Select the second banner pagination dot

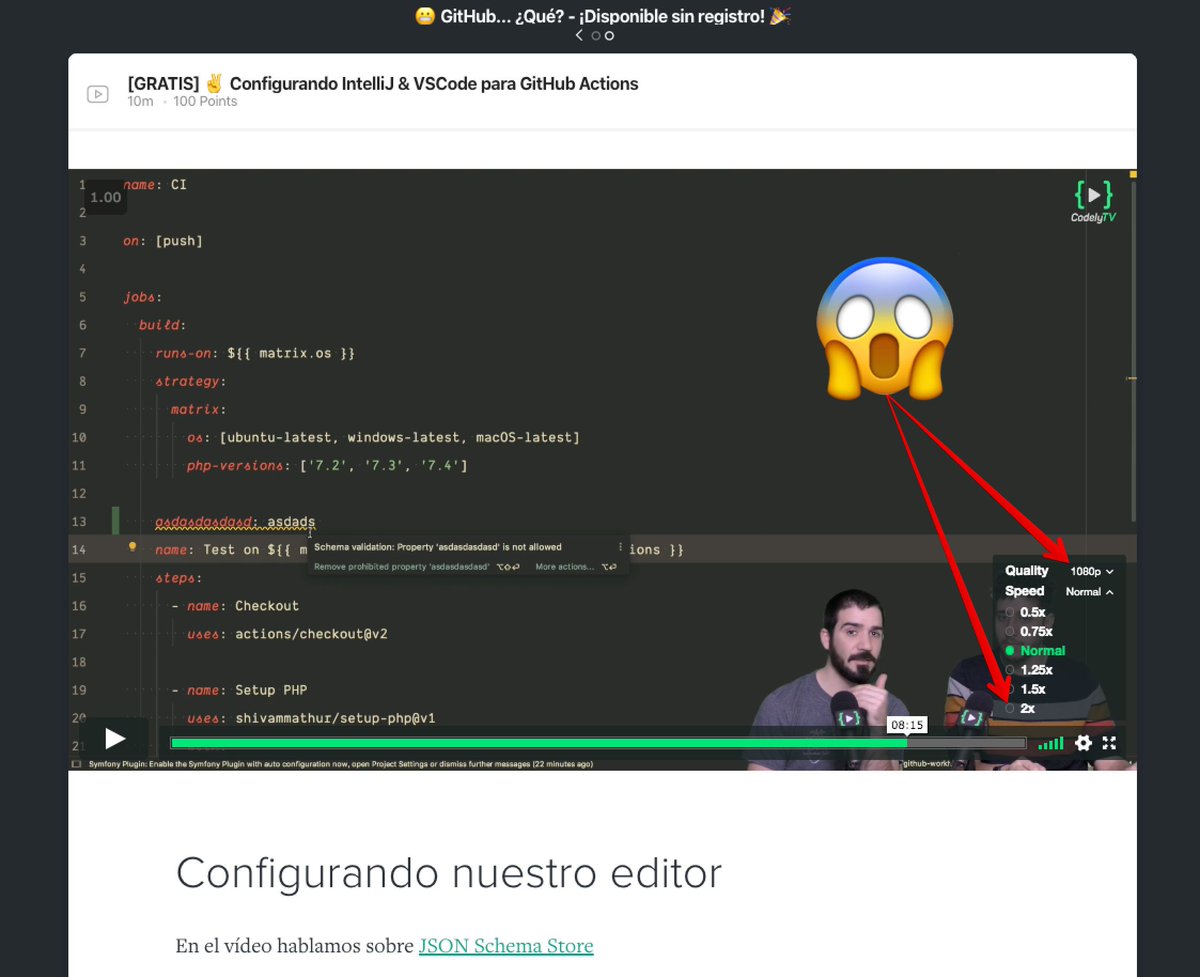(610, 36)
